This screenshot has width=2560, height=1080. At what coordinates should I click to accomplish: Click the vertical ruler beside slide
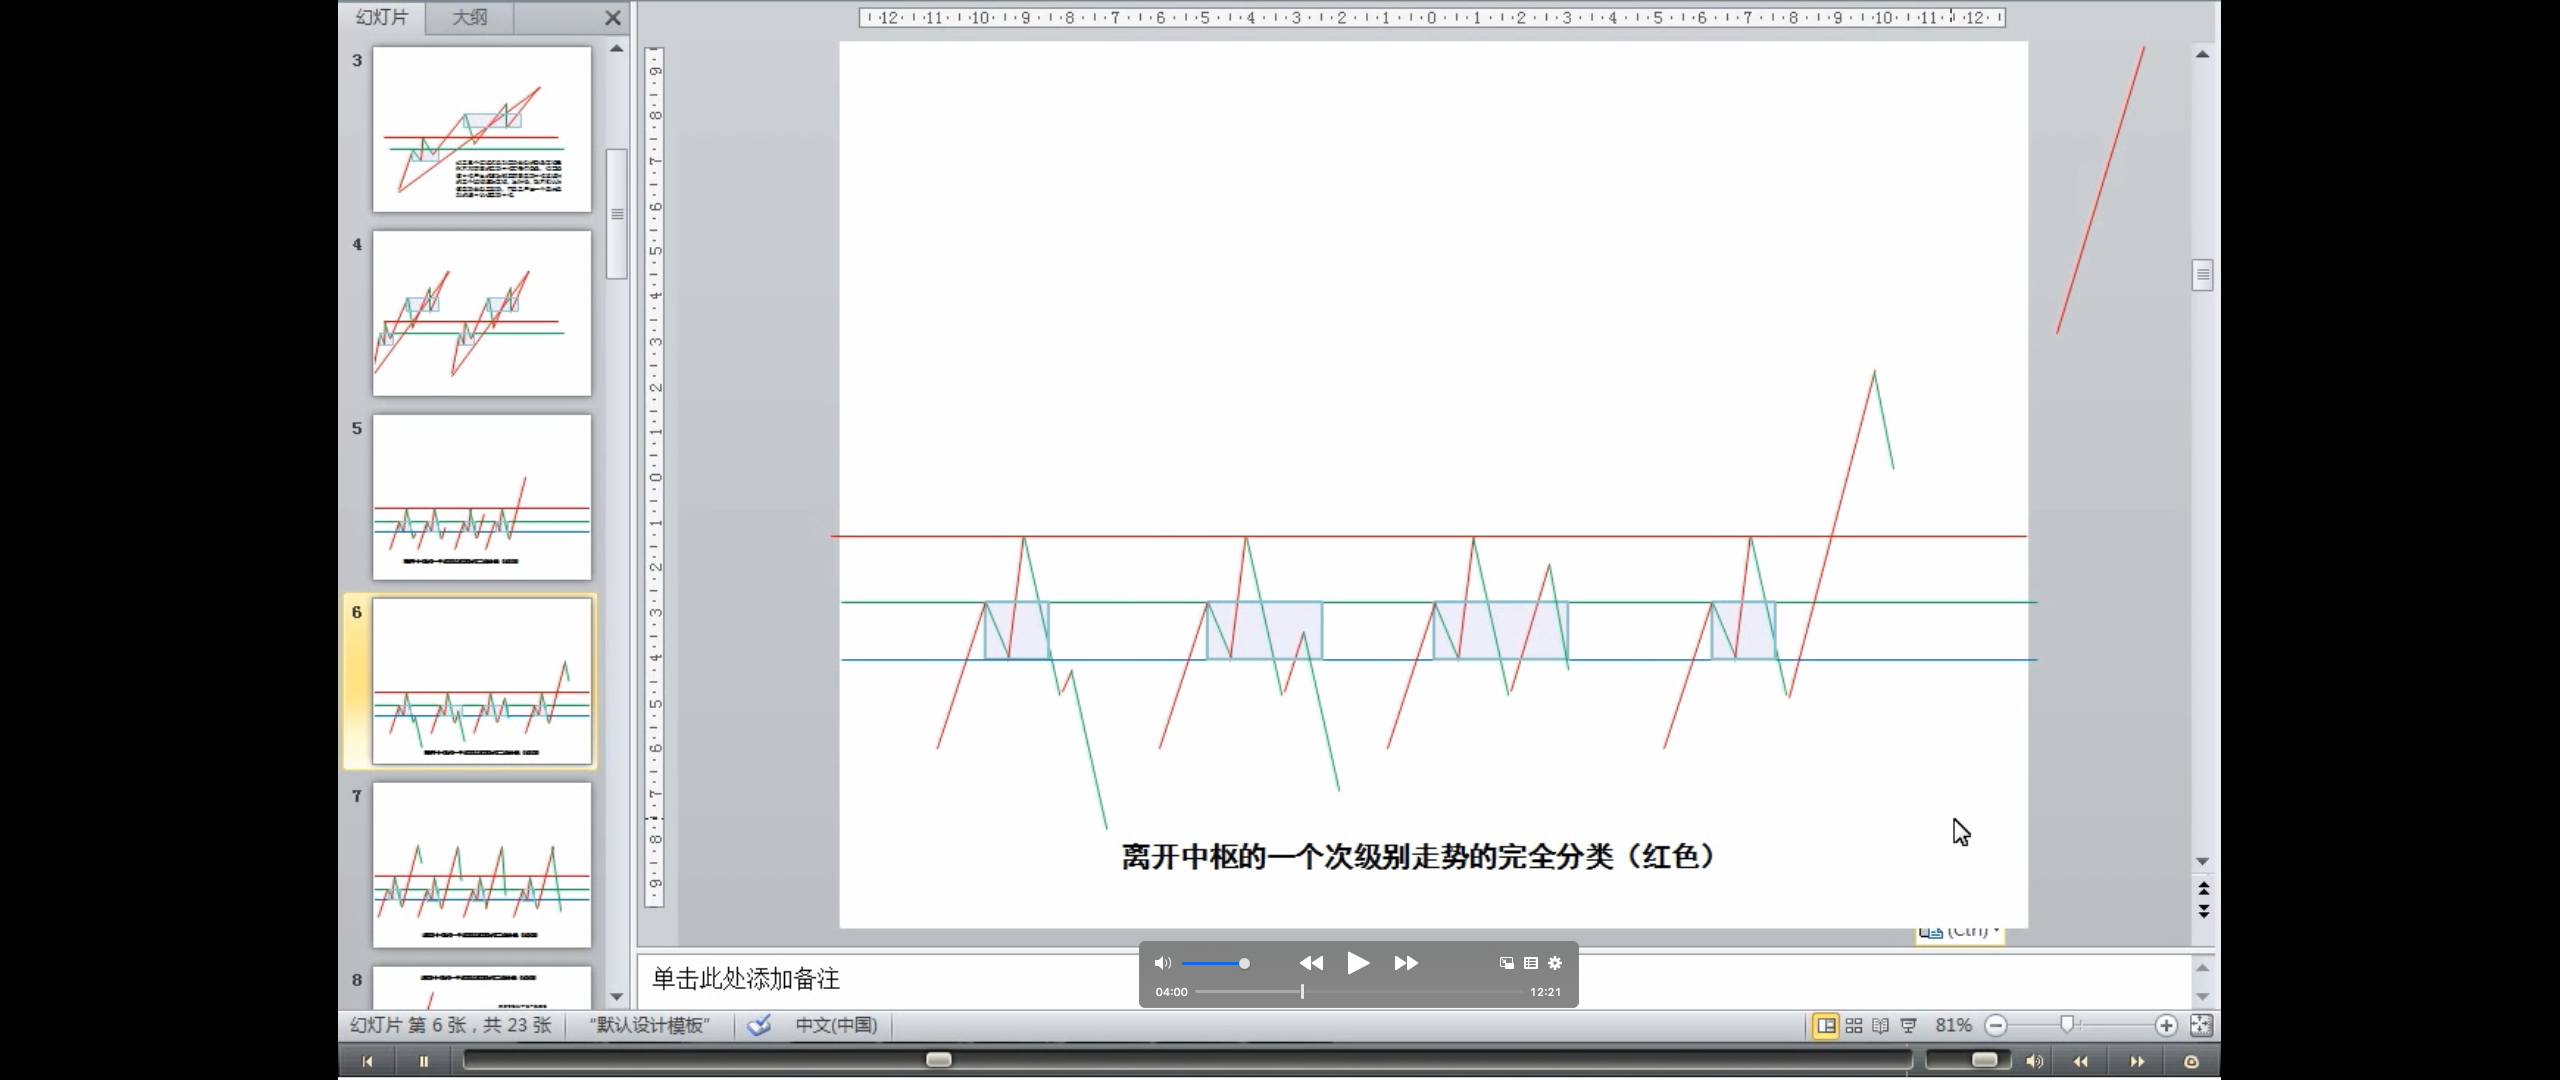[655, 476]
